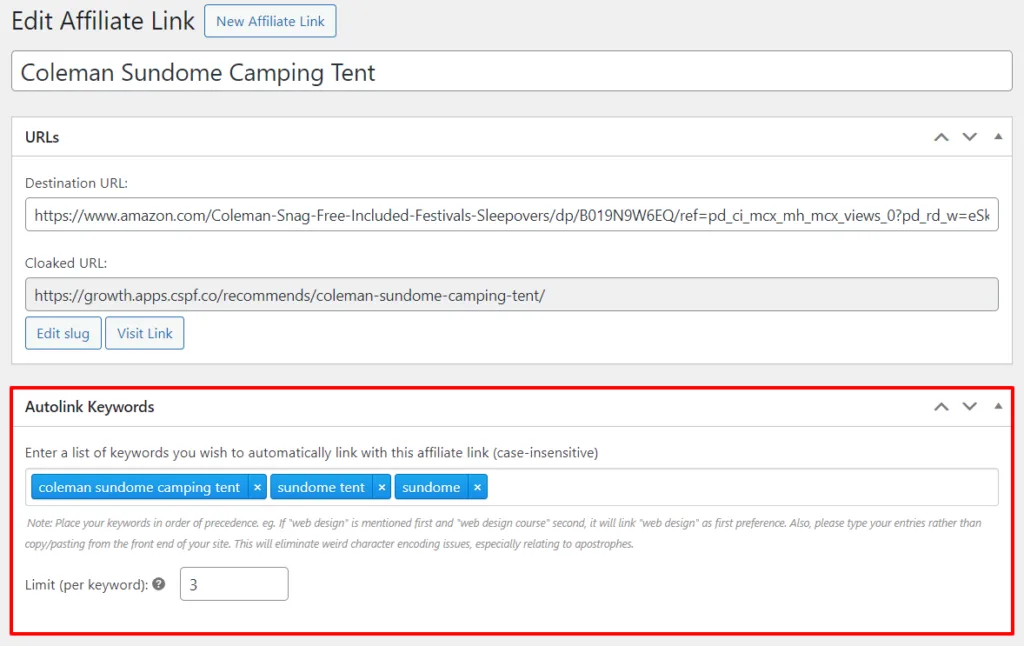Delete the 'sundome' keyword tag
The image size is (1024, 646).
pos(477,487)
